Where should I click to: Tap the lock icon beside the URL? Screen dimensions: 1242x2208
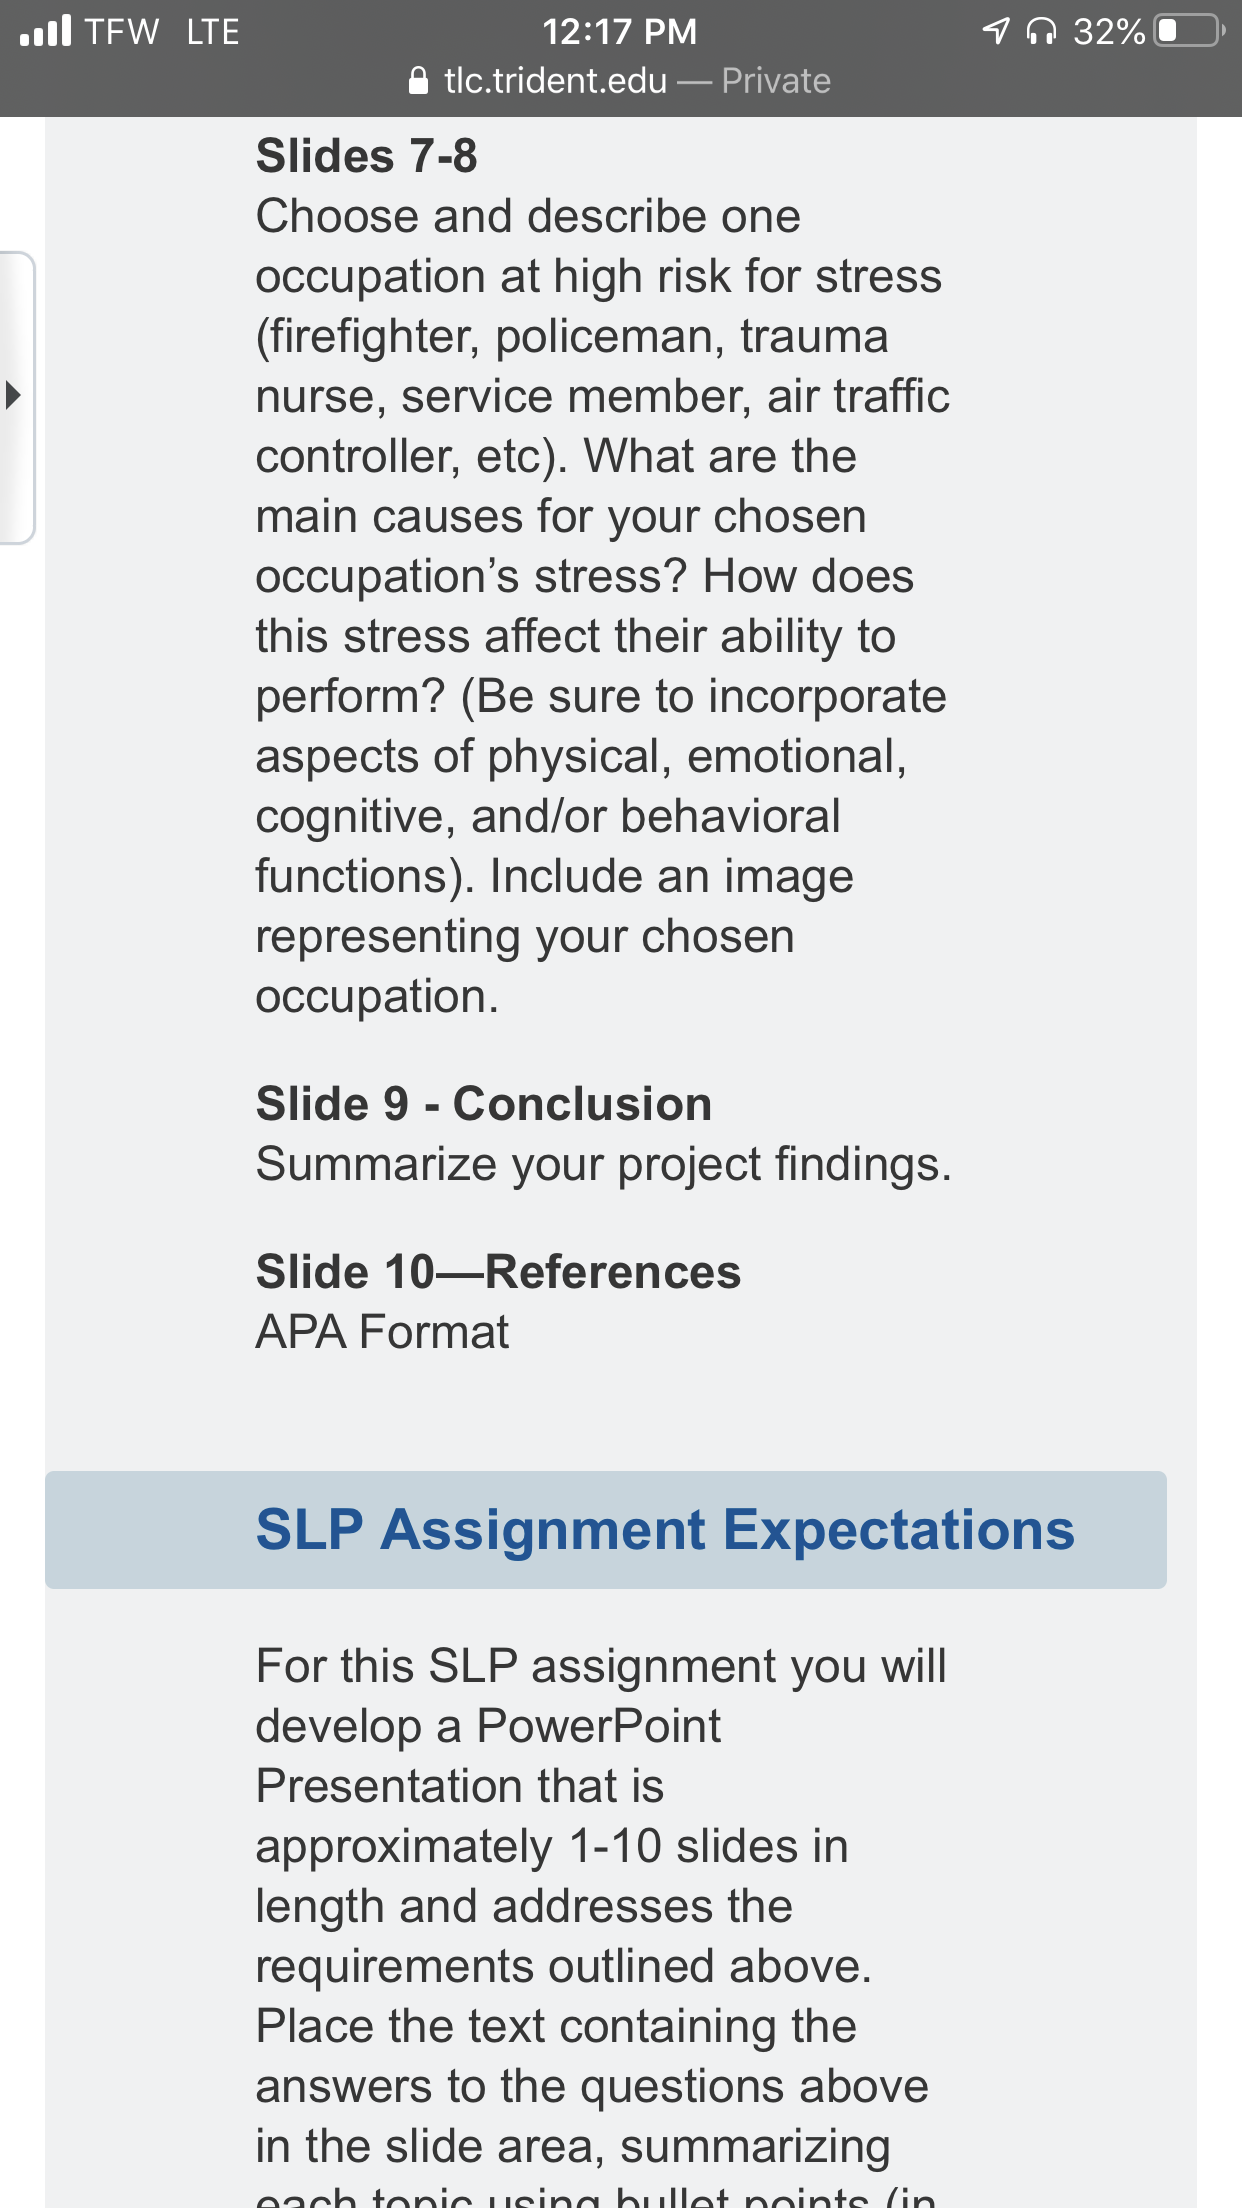pyautogui.click(x=419, y=80)
